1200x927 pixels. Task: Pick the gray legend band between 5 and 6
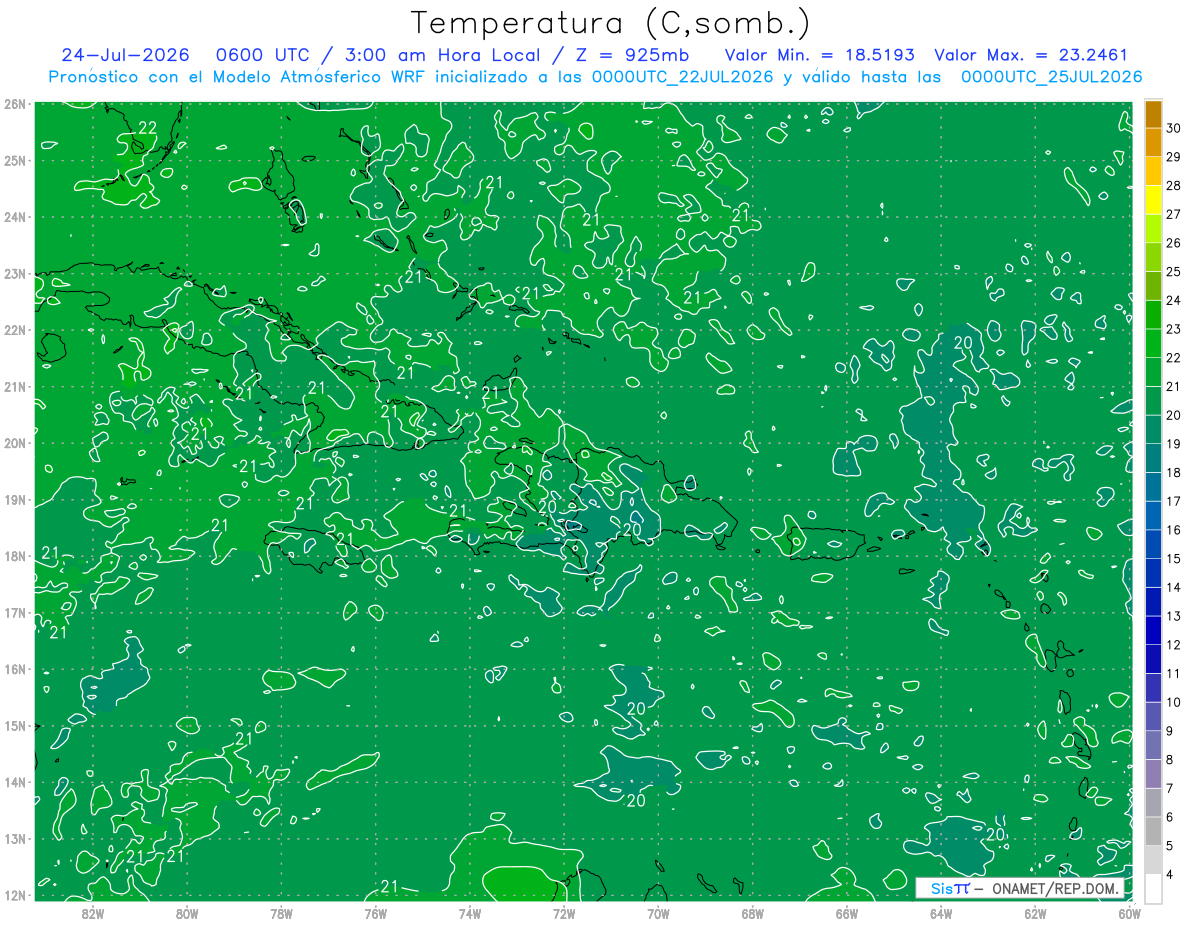1153,832
